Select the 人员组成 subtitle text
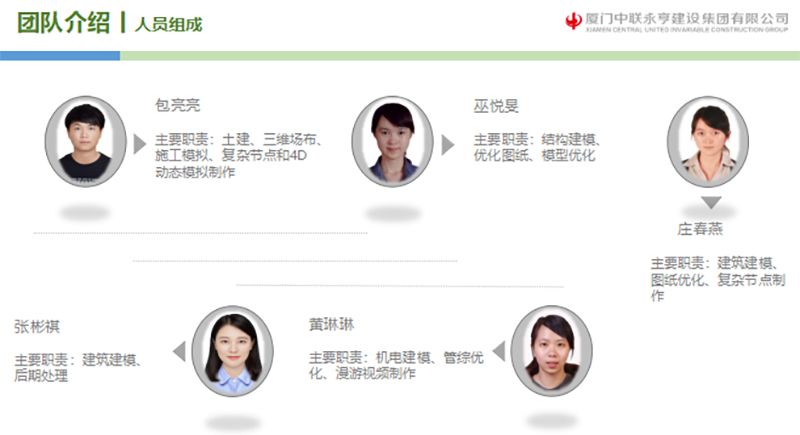The width and height of the screenshot is (800, 435). (168, 24)
